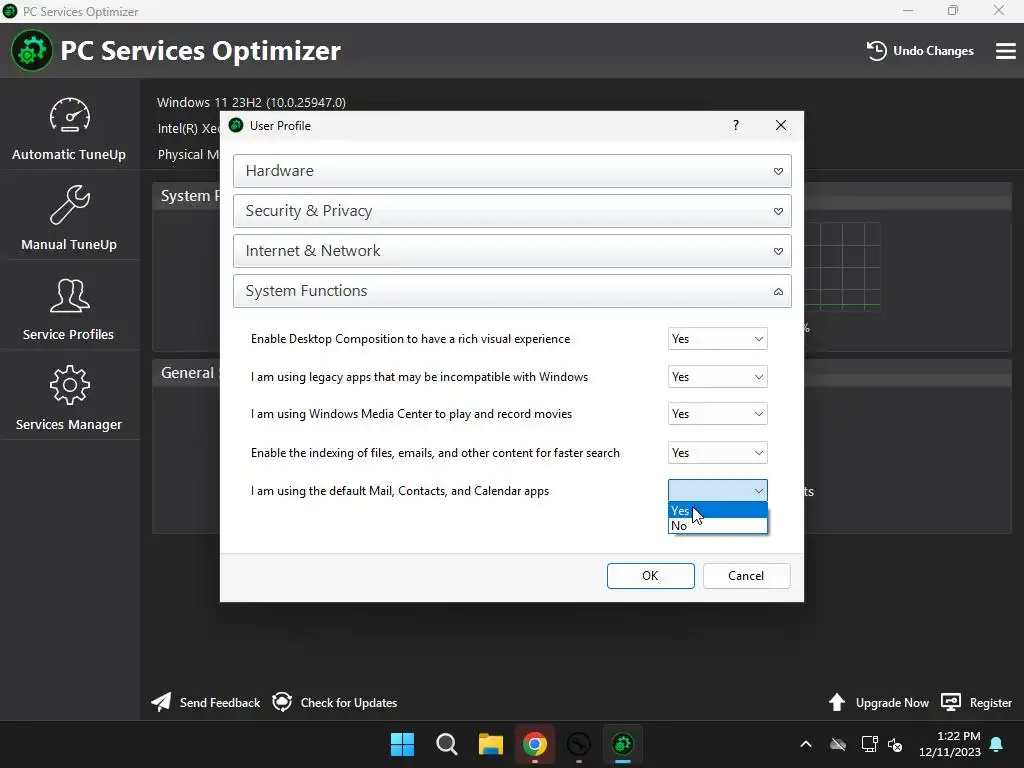Show hidden tray icons chevron

pyautogui.click(x=806, y=744)
